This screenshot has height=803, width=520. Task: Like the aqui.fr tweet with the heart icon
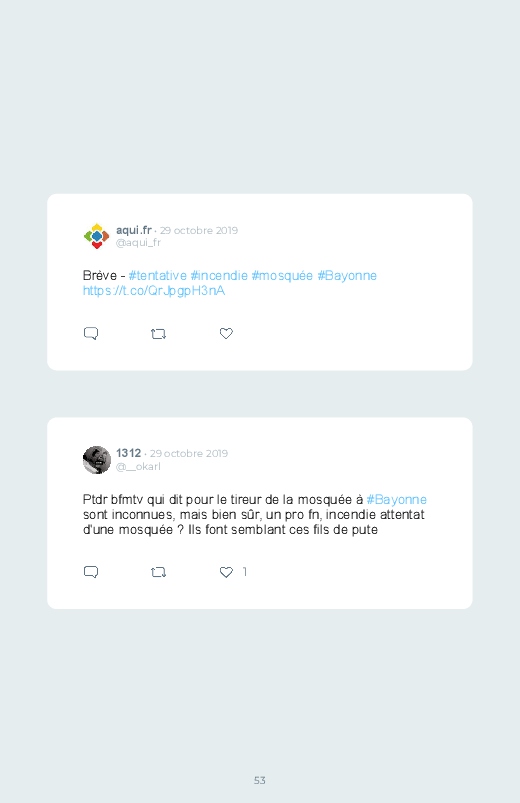coord(226,333)
